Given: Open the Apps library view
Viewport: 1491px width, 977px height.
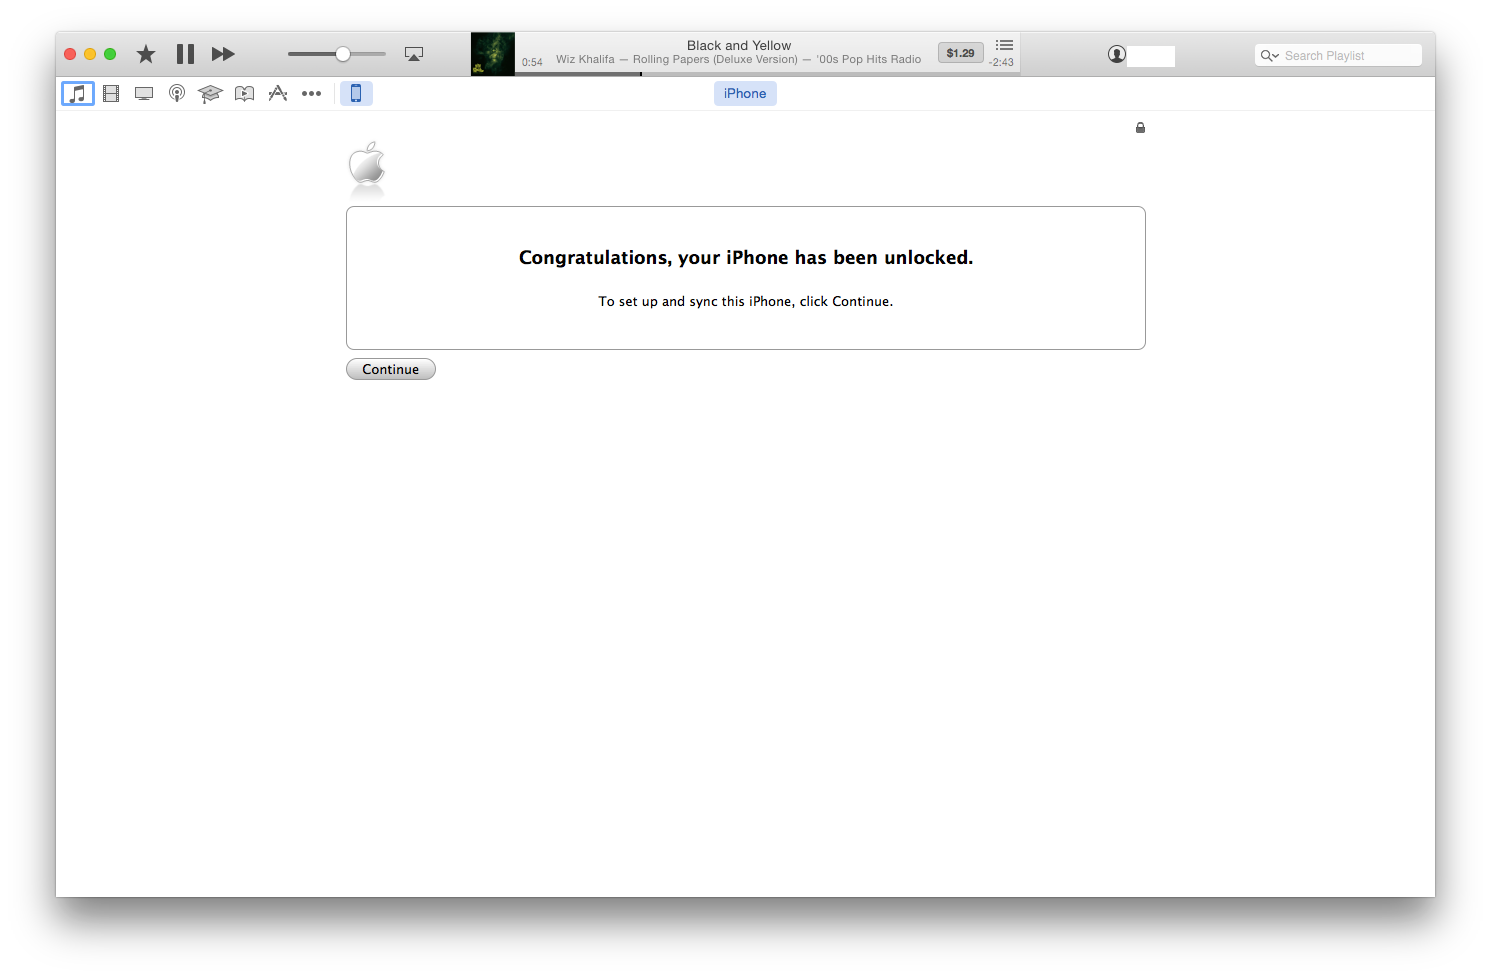Looking at the screenshot, I should point(278,94).
